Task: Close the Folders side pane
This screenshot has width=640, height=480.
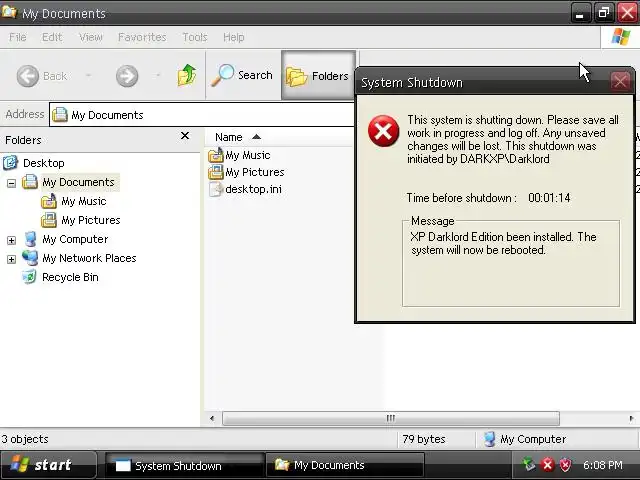Action: [185, 136]
